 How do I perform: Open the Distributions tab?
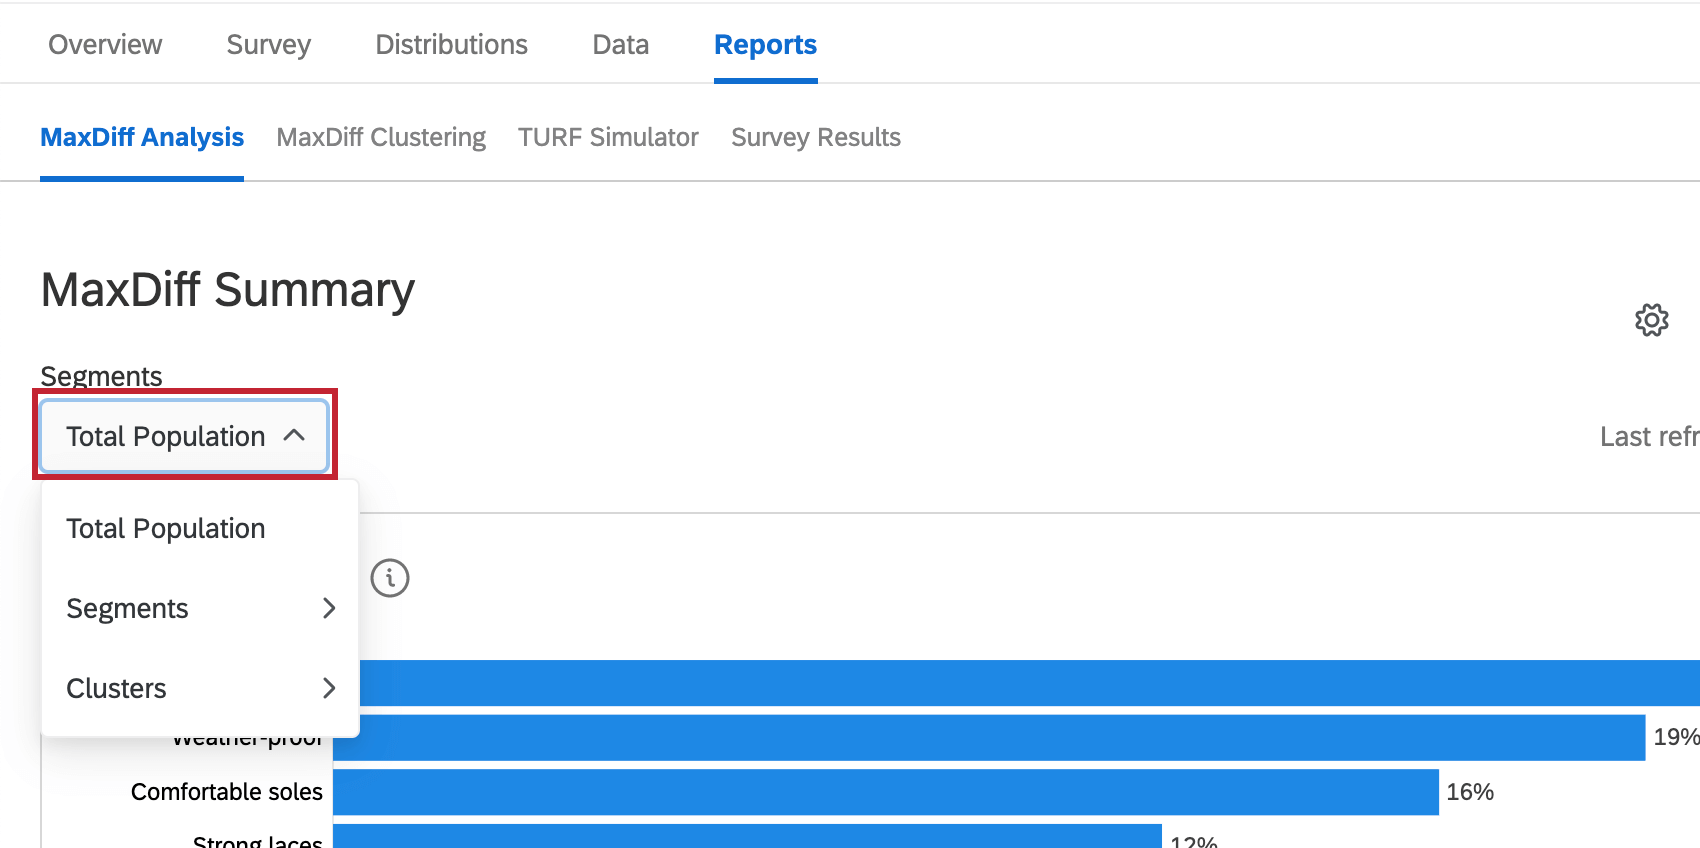coord(451,44)
